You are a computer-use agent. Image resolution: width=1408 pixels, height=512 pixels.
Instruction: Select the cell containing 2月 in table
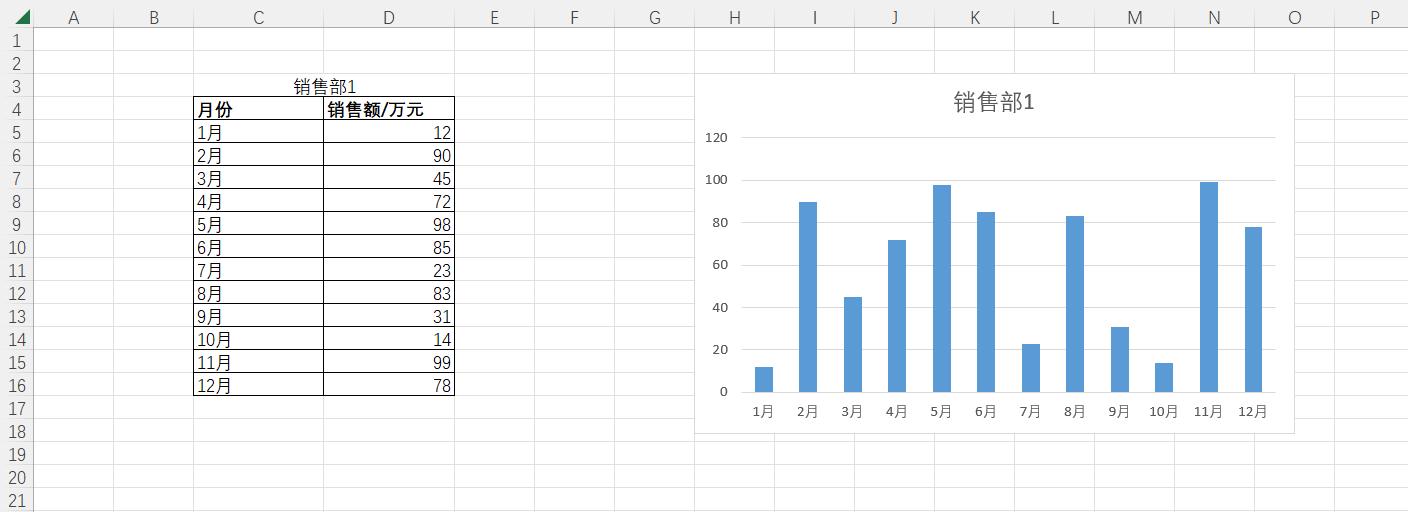(258, 155)
